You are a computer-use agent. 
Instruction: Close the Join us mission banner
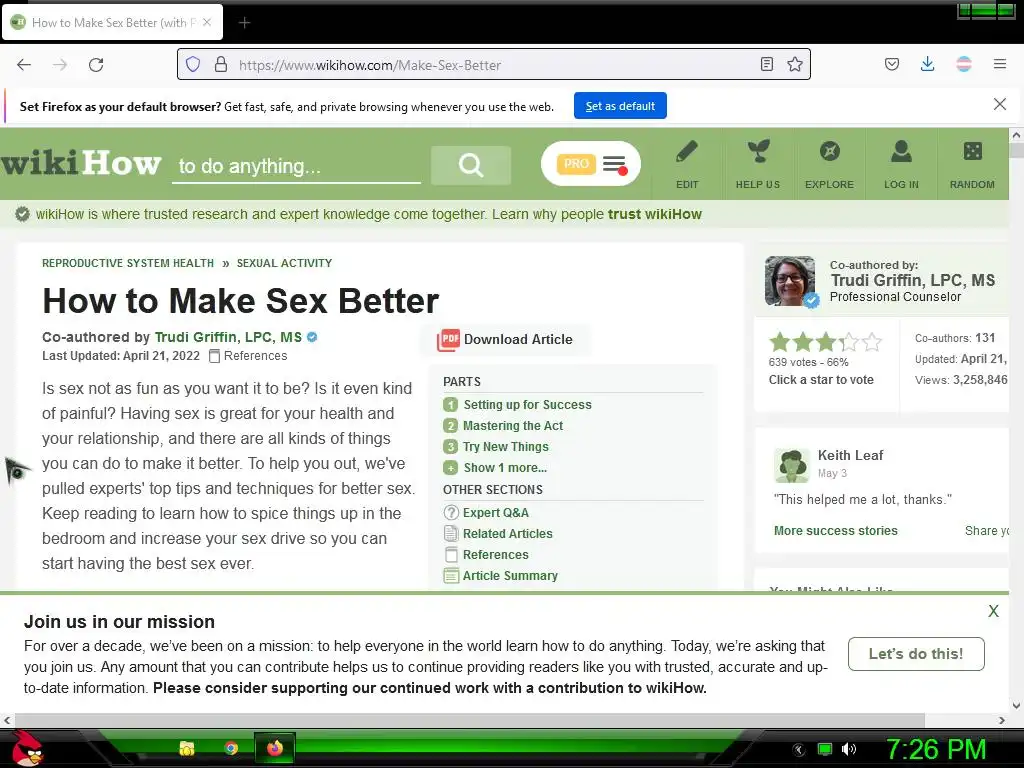coord(993,611)
